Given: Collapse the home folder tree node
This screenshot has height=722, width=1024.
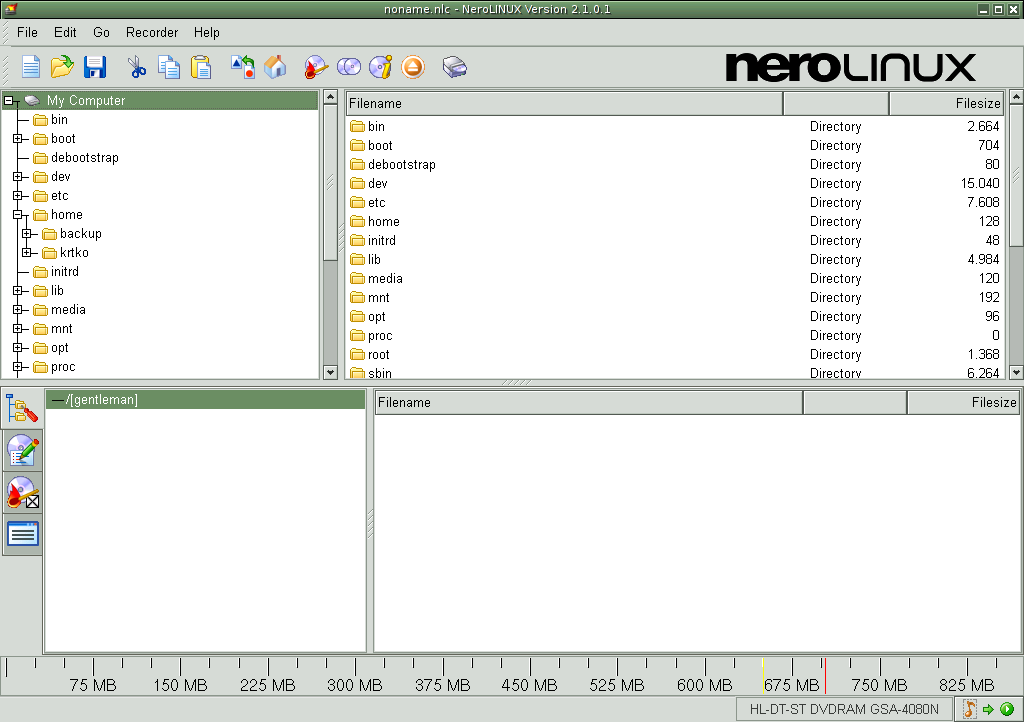Looking at the screenshot, I should click(x=18, y=215).
